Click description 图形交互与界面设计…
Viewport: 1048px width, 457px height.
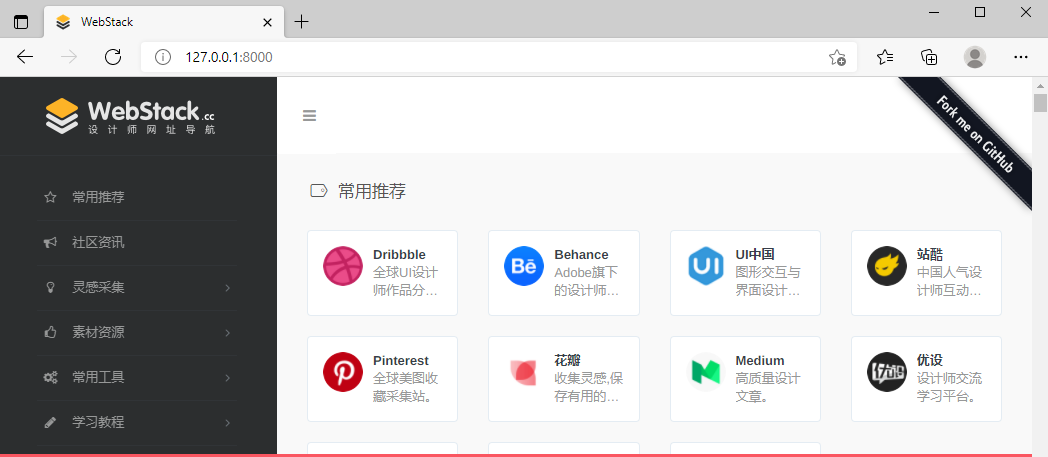(x=768, y=282)
